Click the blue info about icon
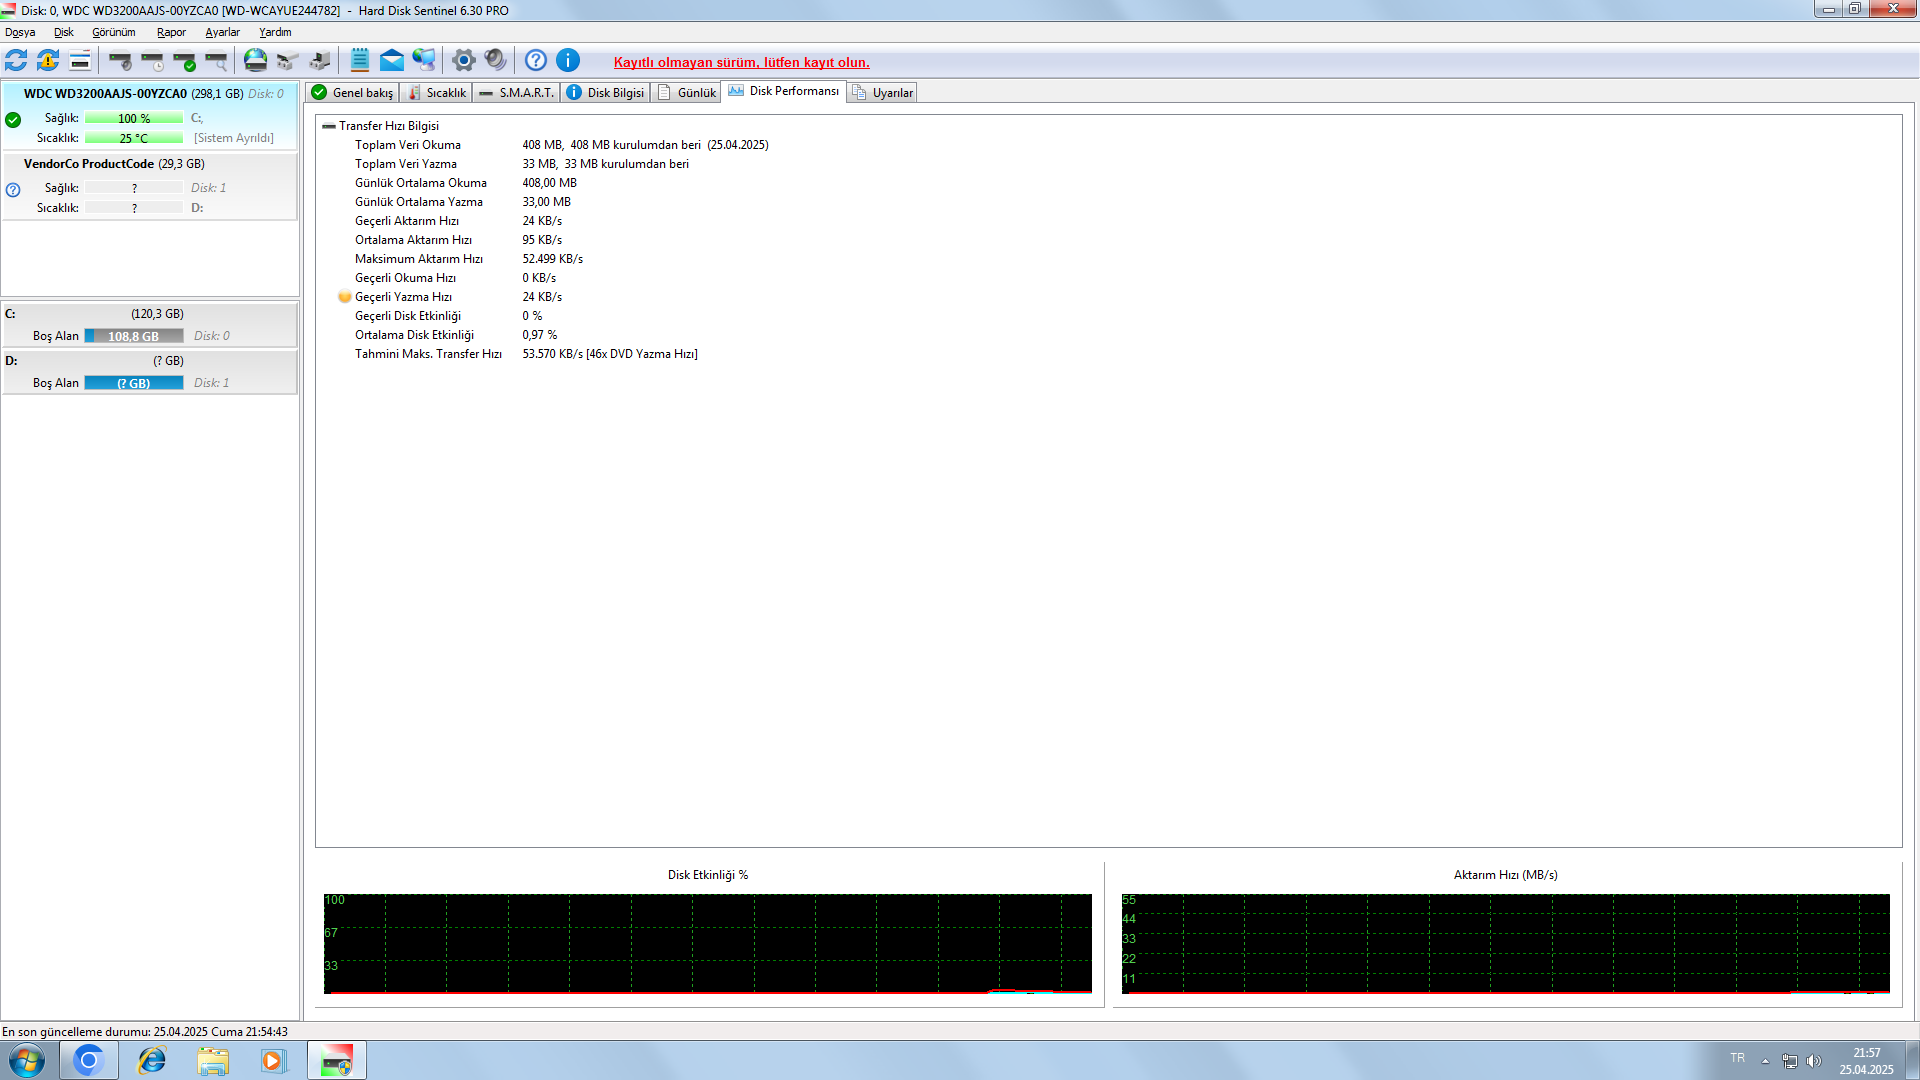 point(568,61)
